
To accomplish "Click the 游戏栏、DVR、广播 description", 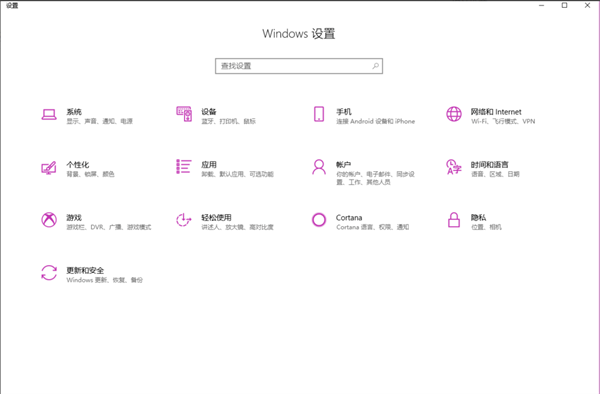I will pos(109,227).
